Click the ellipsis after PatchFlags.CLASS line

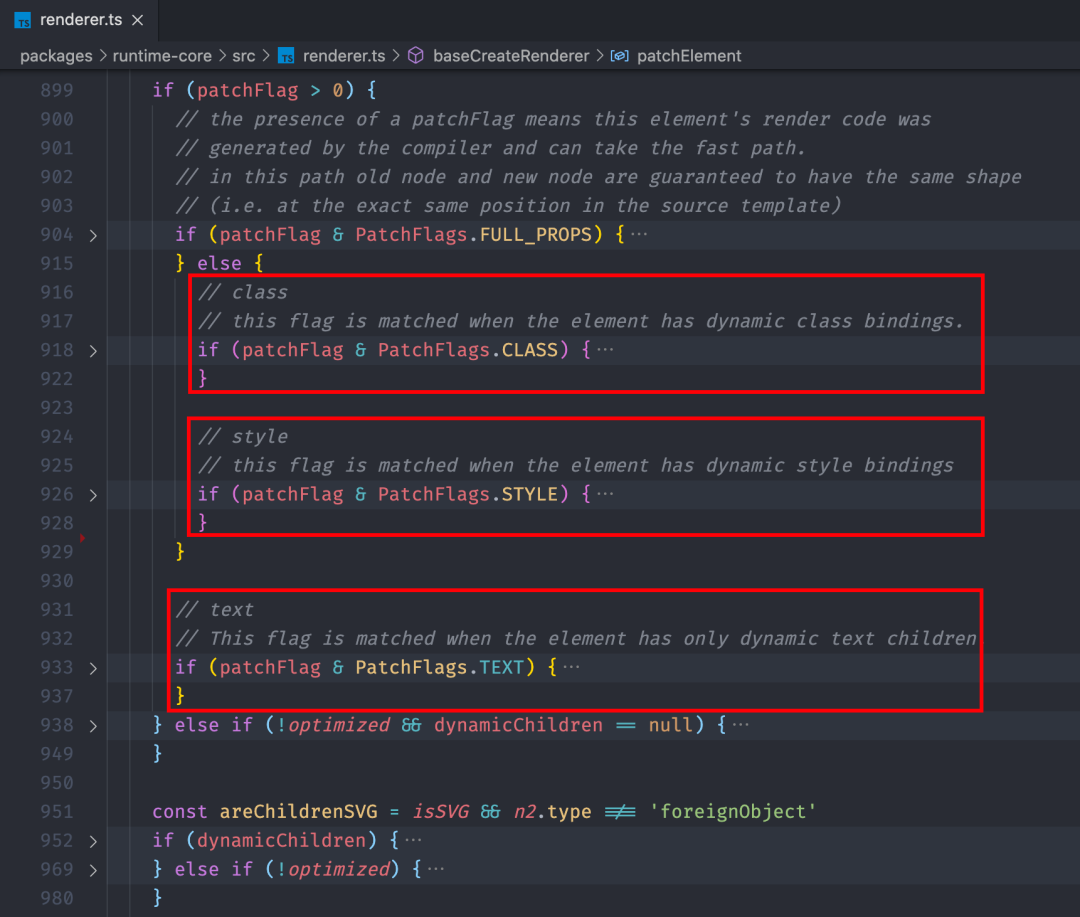coord(605,350)
